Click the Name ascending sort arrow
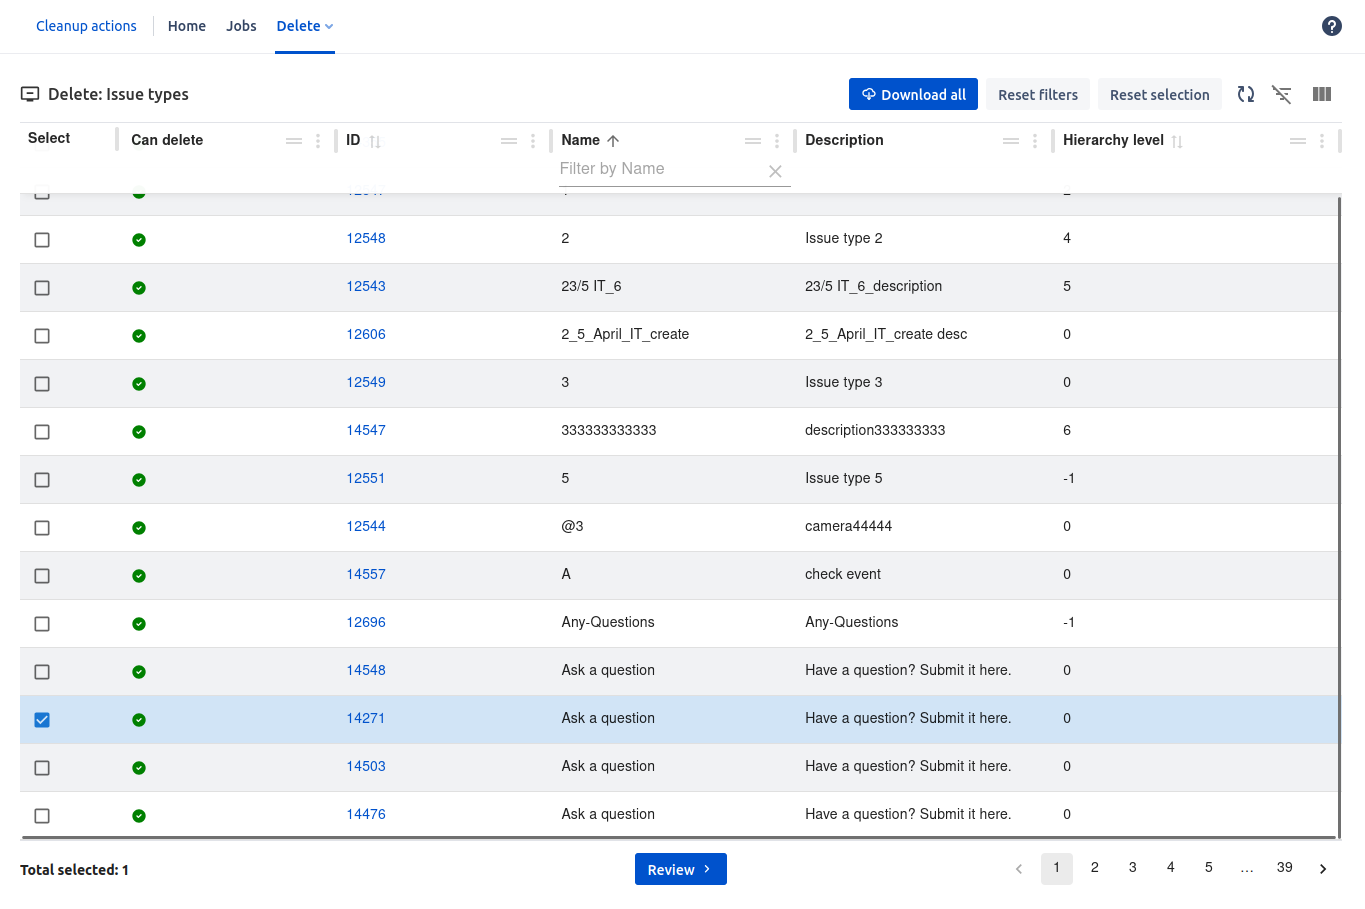Screen dimensions: 1365x909 (x=613, y=141)
